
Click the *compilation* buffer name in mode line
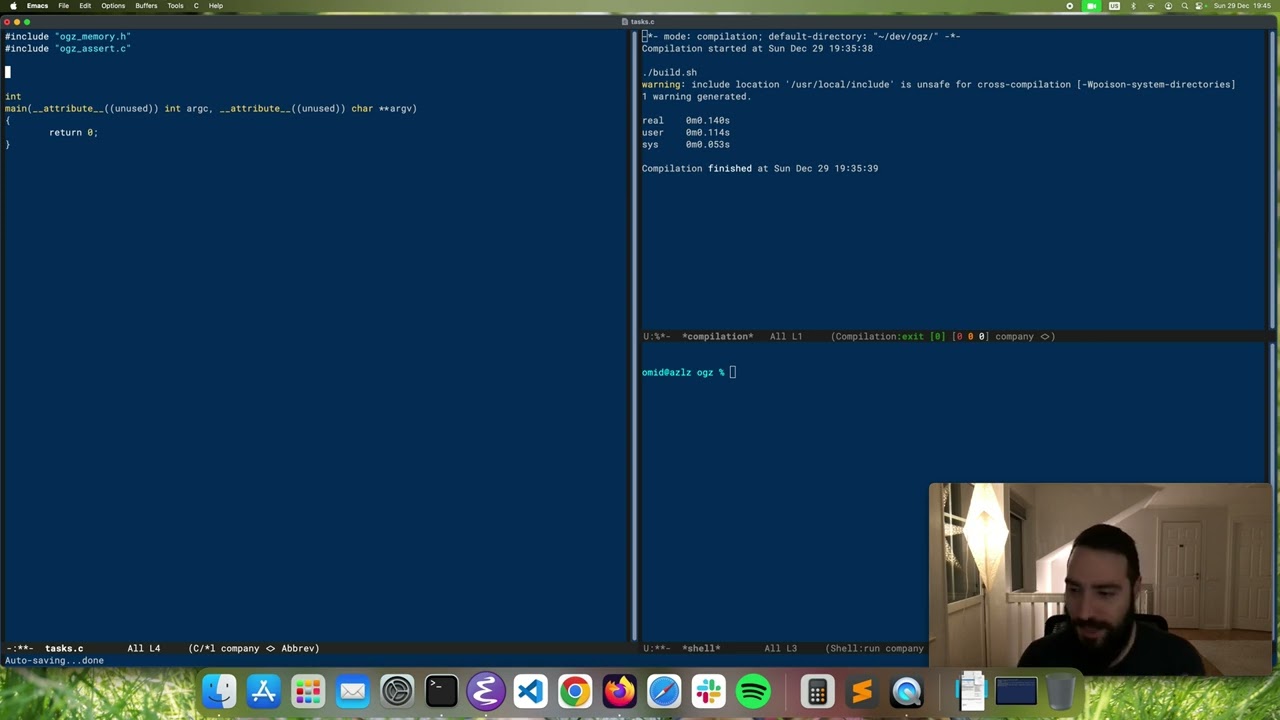[717, 336]
